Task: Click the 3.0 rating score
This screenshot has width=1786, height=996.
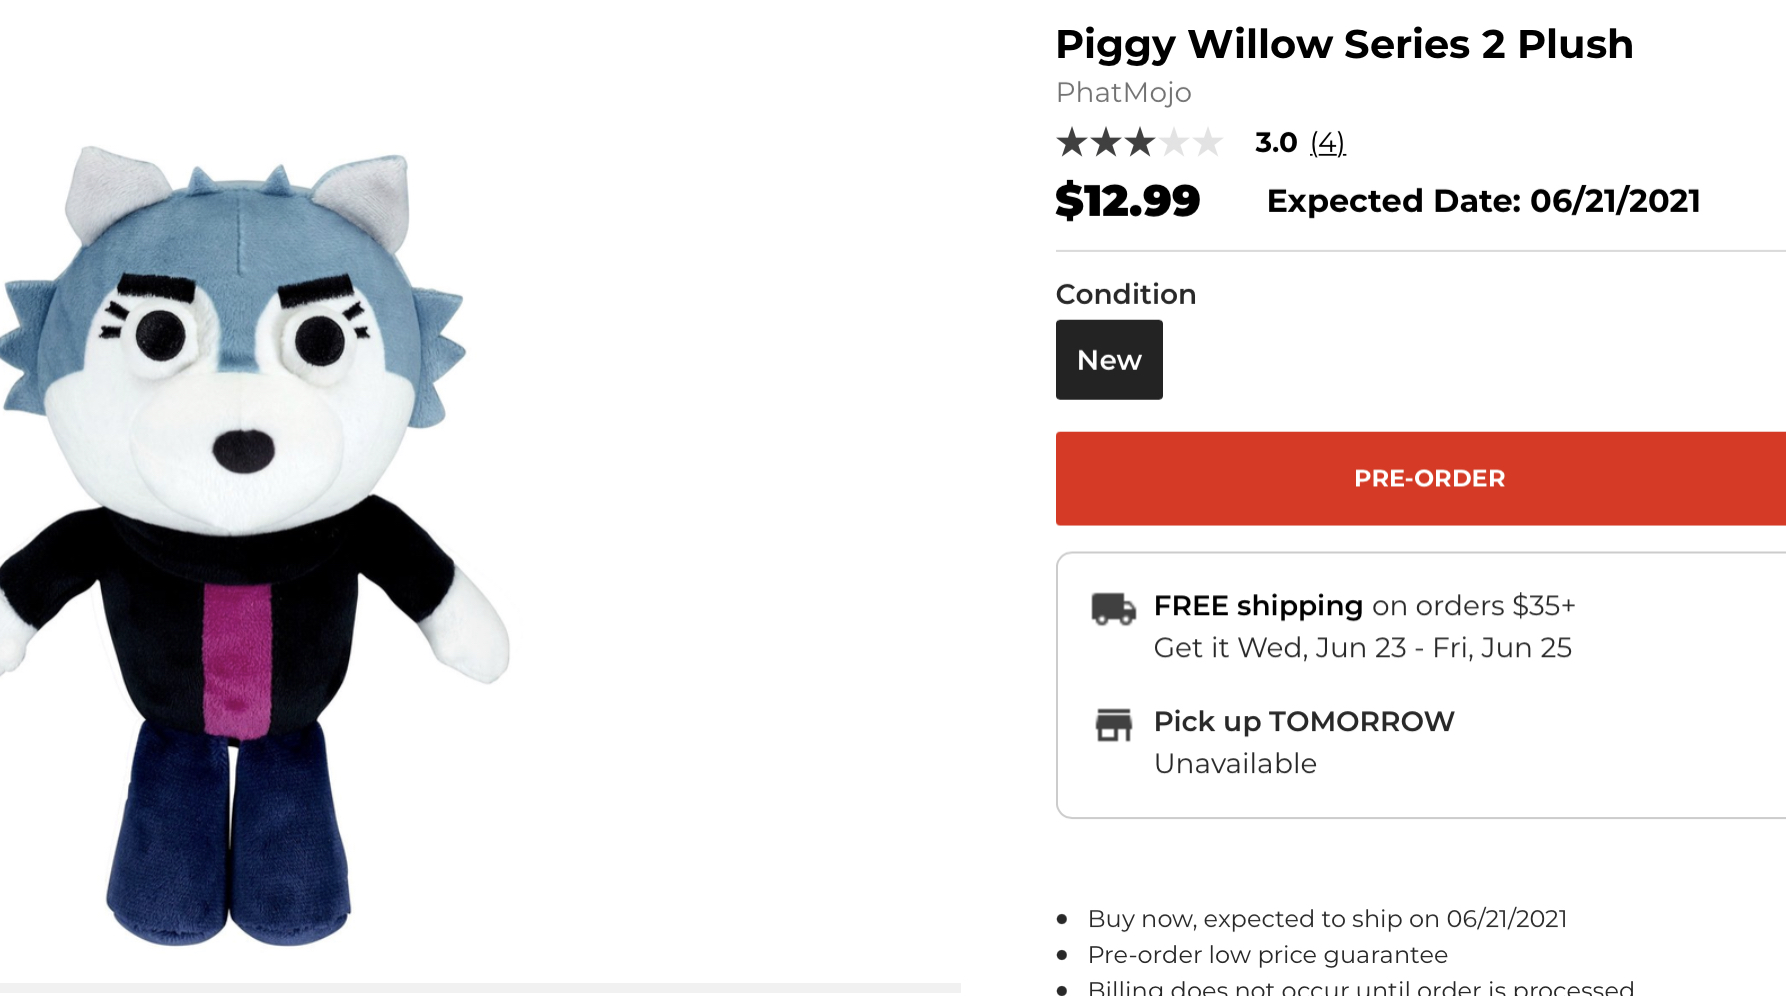Action: pos(1276,143)
